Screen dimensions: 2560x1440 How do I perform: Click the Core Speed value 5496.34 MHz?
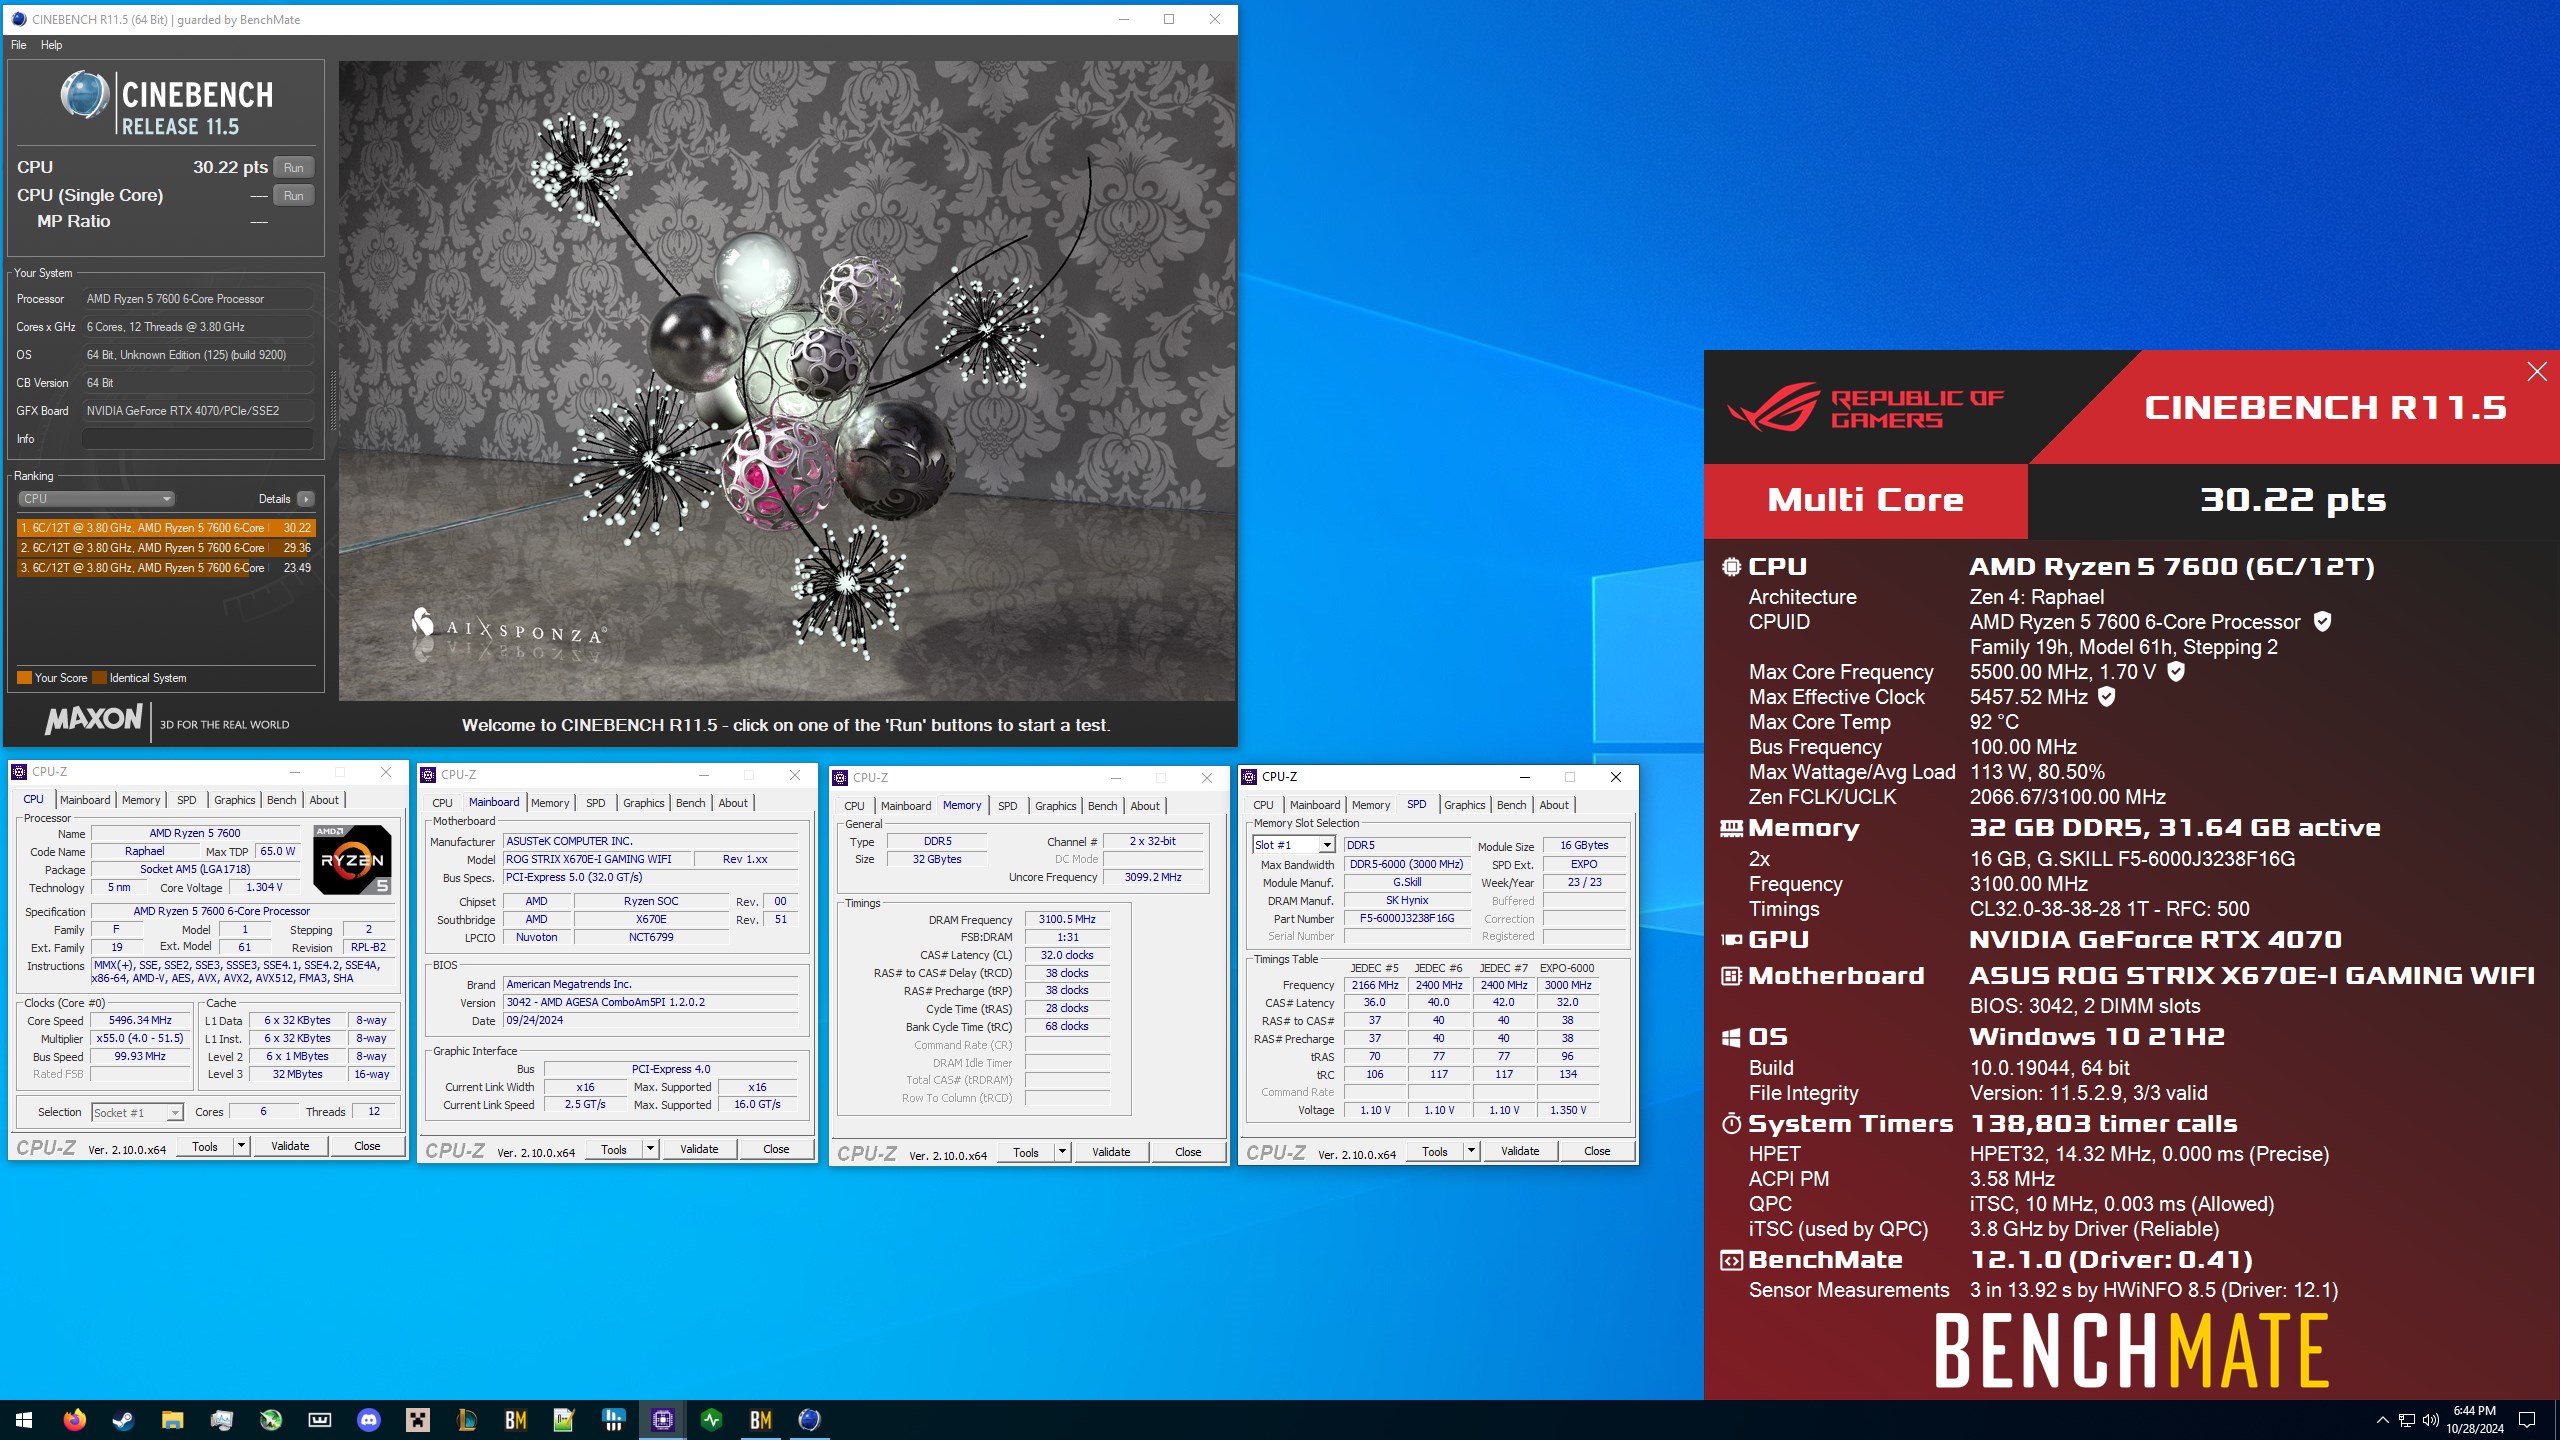tap(140, 1021)
